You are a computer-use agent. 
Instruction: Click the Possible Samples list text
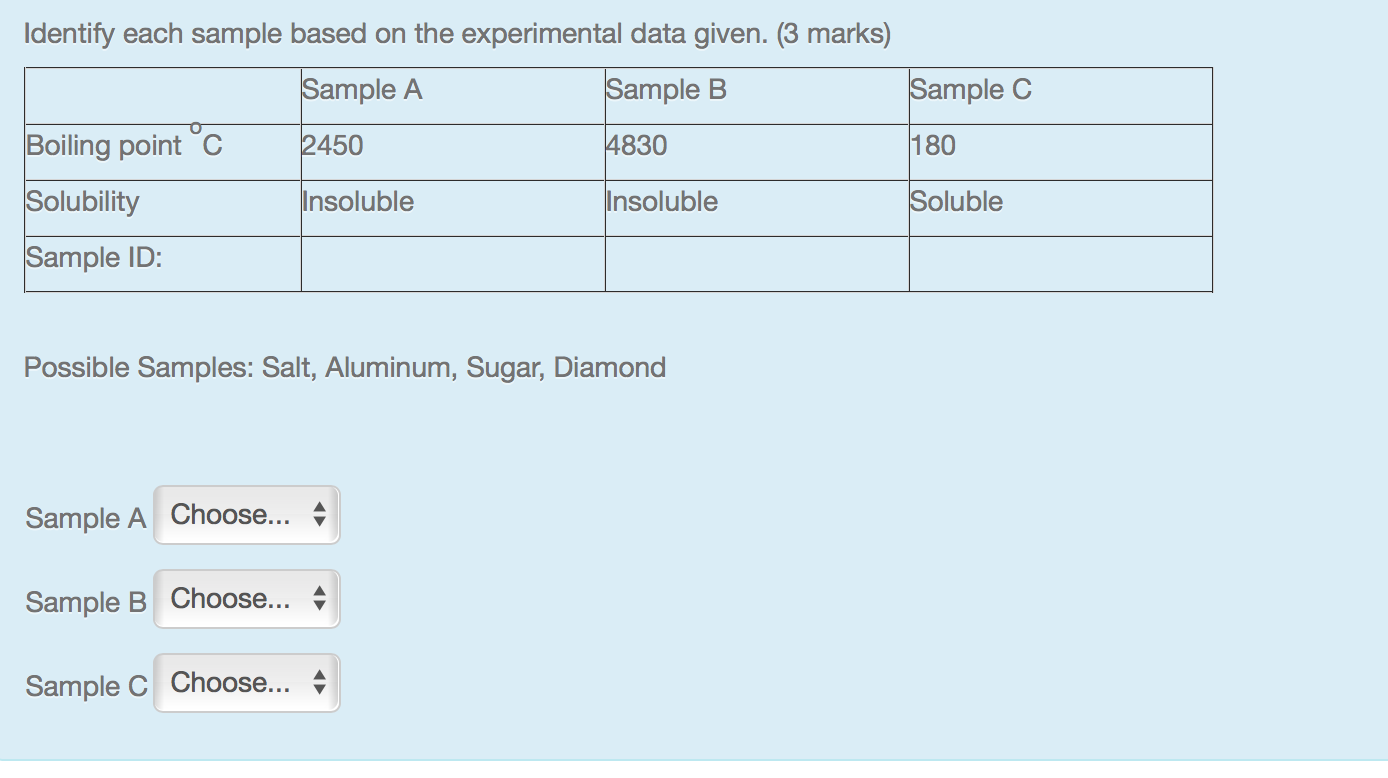(345, 368)
